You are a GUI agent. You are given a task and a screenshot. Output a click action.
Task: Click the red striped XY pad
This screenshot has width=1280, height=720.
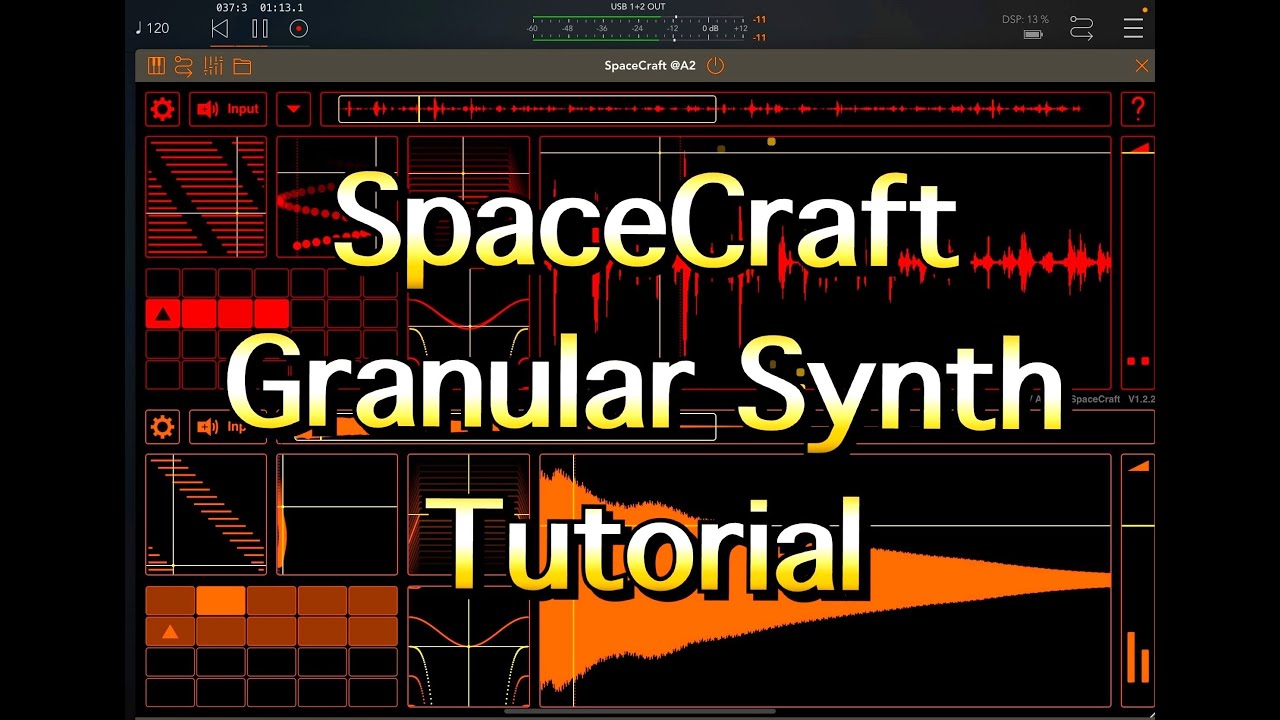click(x=206, y=197)
